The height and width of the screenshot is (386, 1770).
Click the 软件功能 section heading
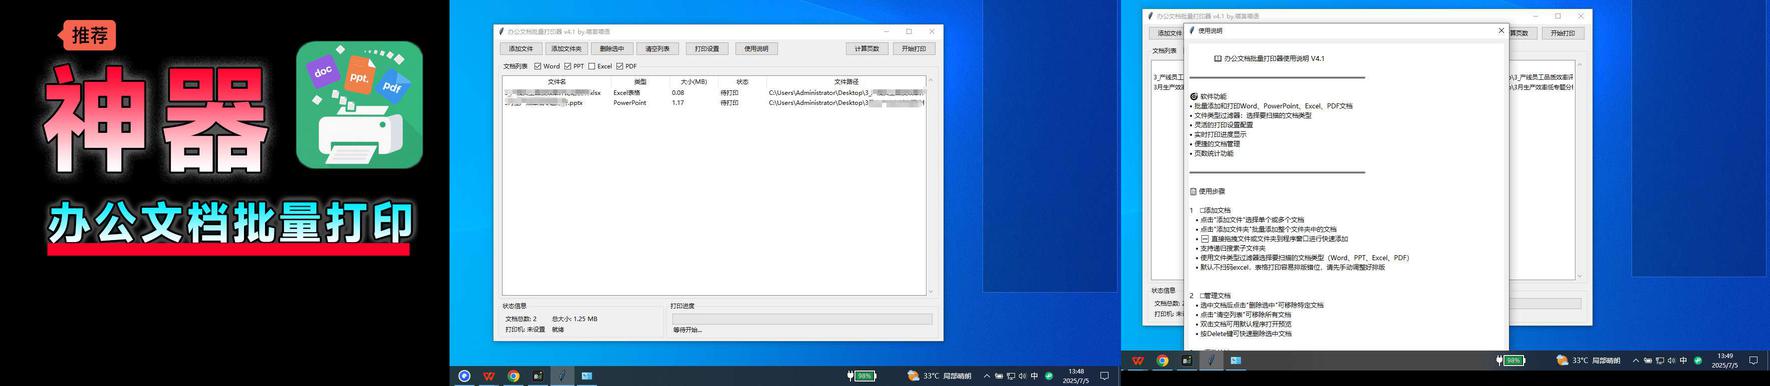(1214, 97)
